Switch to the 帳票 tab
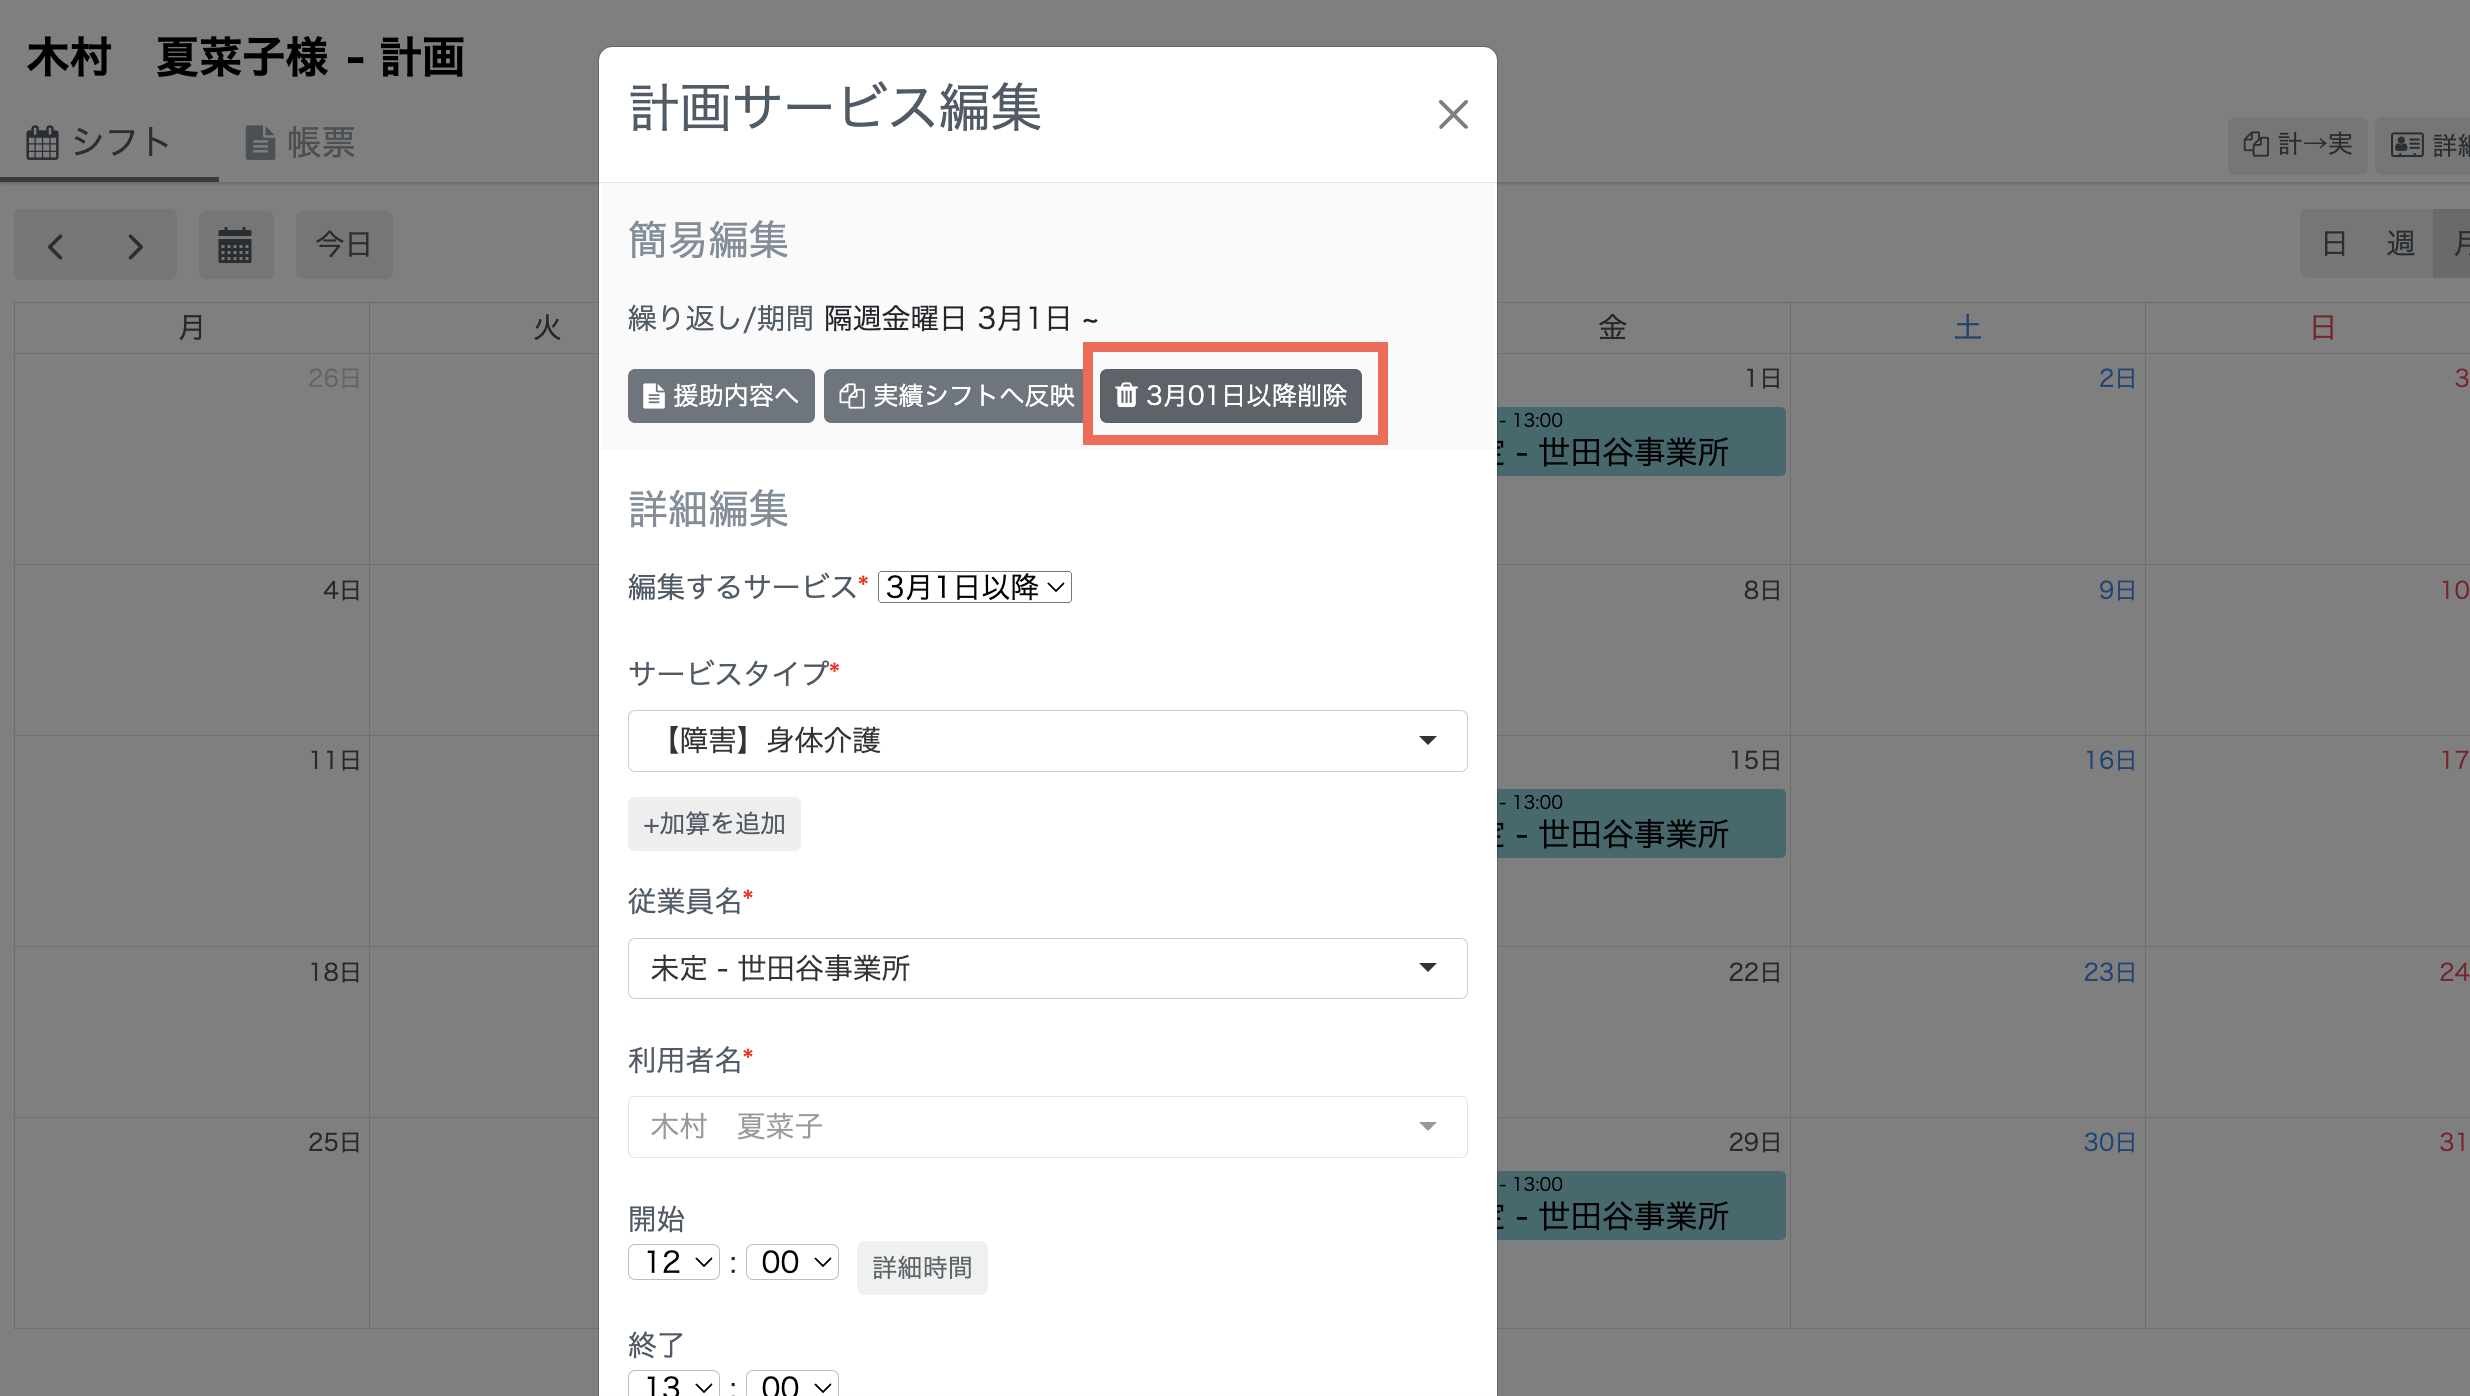 (299, 142)
